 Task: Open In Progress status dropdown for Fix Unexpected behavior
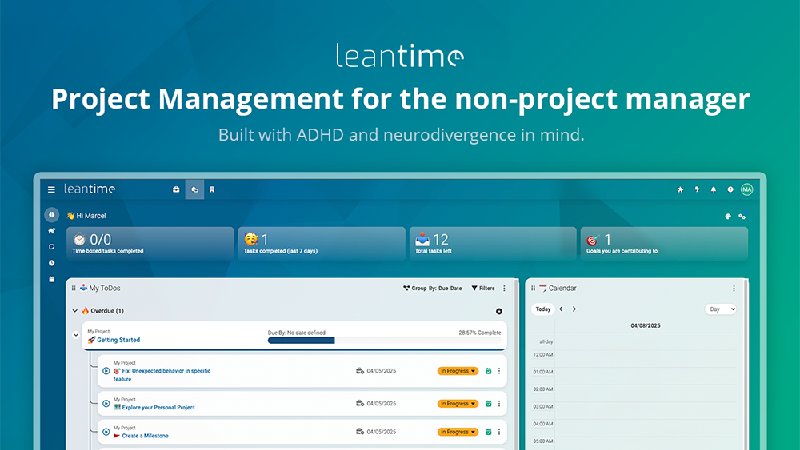pyautogui.click(x=458, y=371)
